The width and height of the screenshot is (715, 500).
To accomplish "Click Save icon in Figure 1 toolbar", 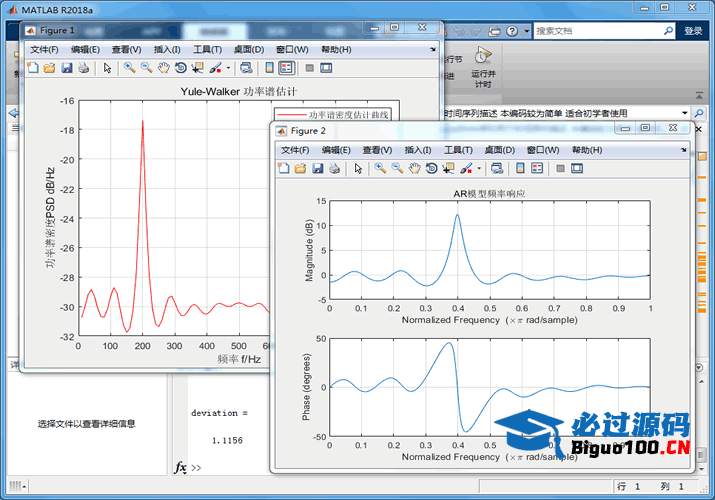I will tap(67, 68).
